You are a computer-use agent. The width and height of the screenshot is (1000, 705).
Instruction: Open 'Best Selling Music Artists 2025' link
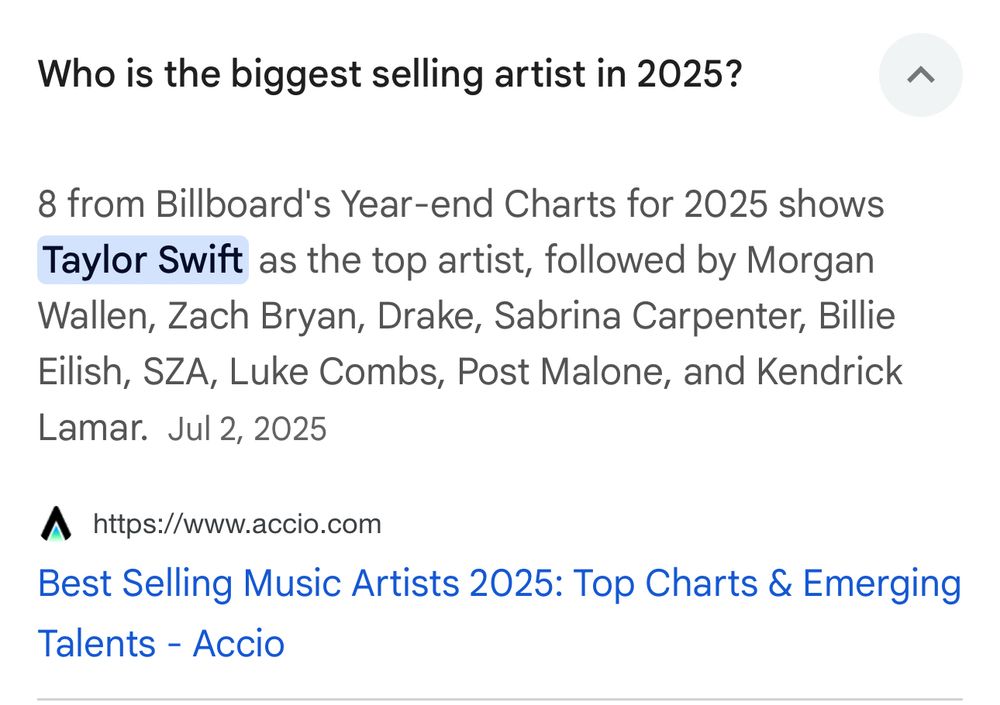pyautogui.click(x=300, y=583)
